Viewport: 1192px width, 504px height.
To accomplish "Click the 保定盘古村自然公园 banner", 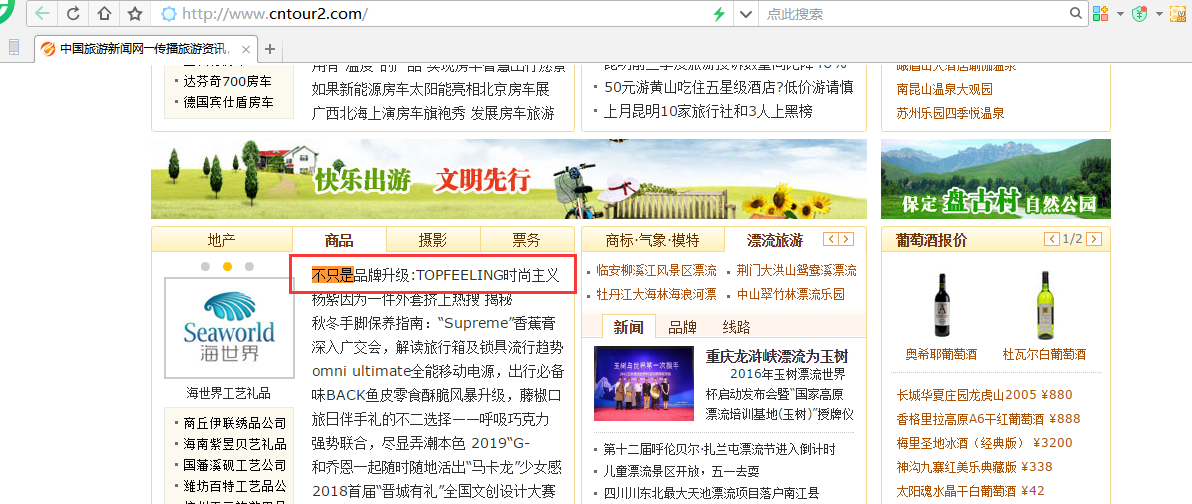I will click(996, 179).
